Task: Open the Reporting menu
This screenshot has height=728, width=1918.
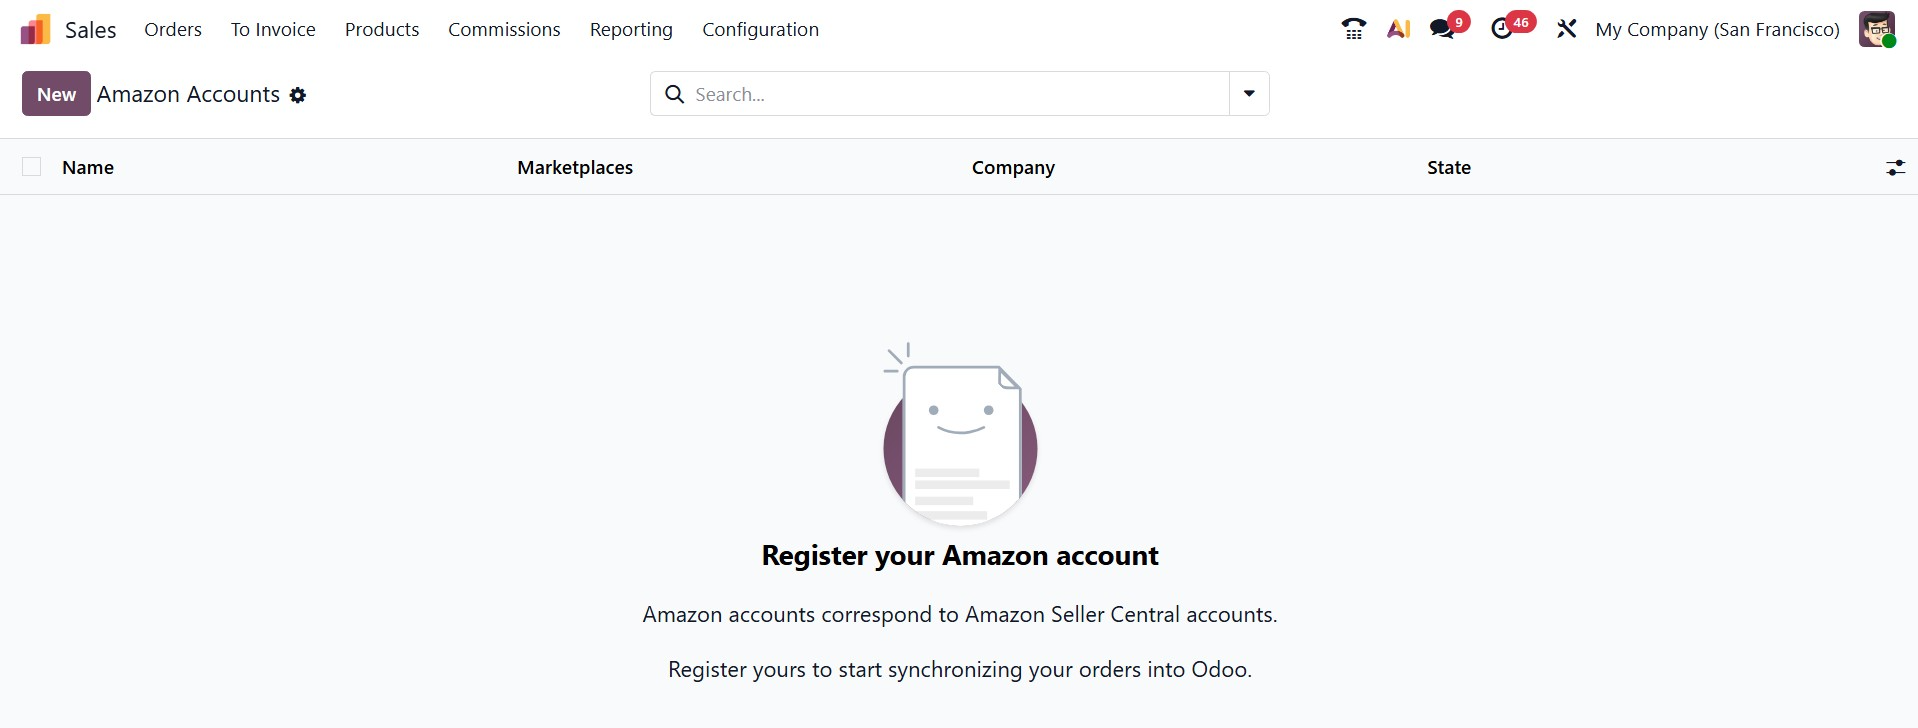Action: click(x=631, y=29)
